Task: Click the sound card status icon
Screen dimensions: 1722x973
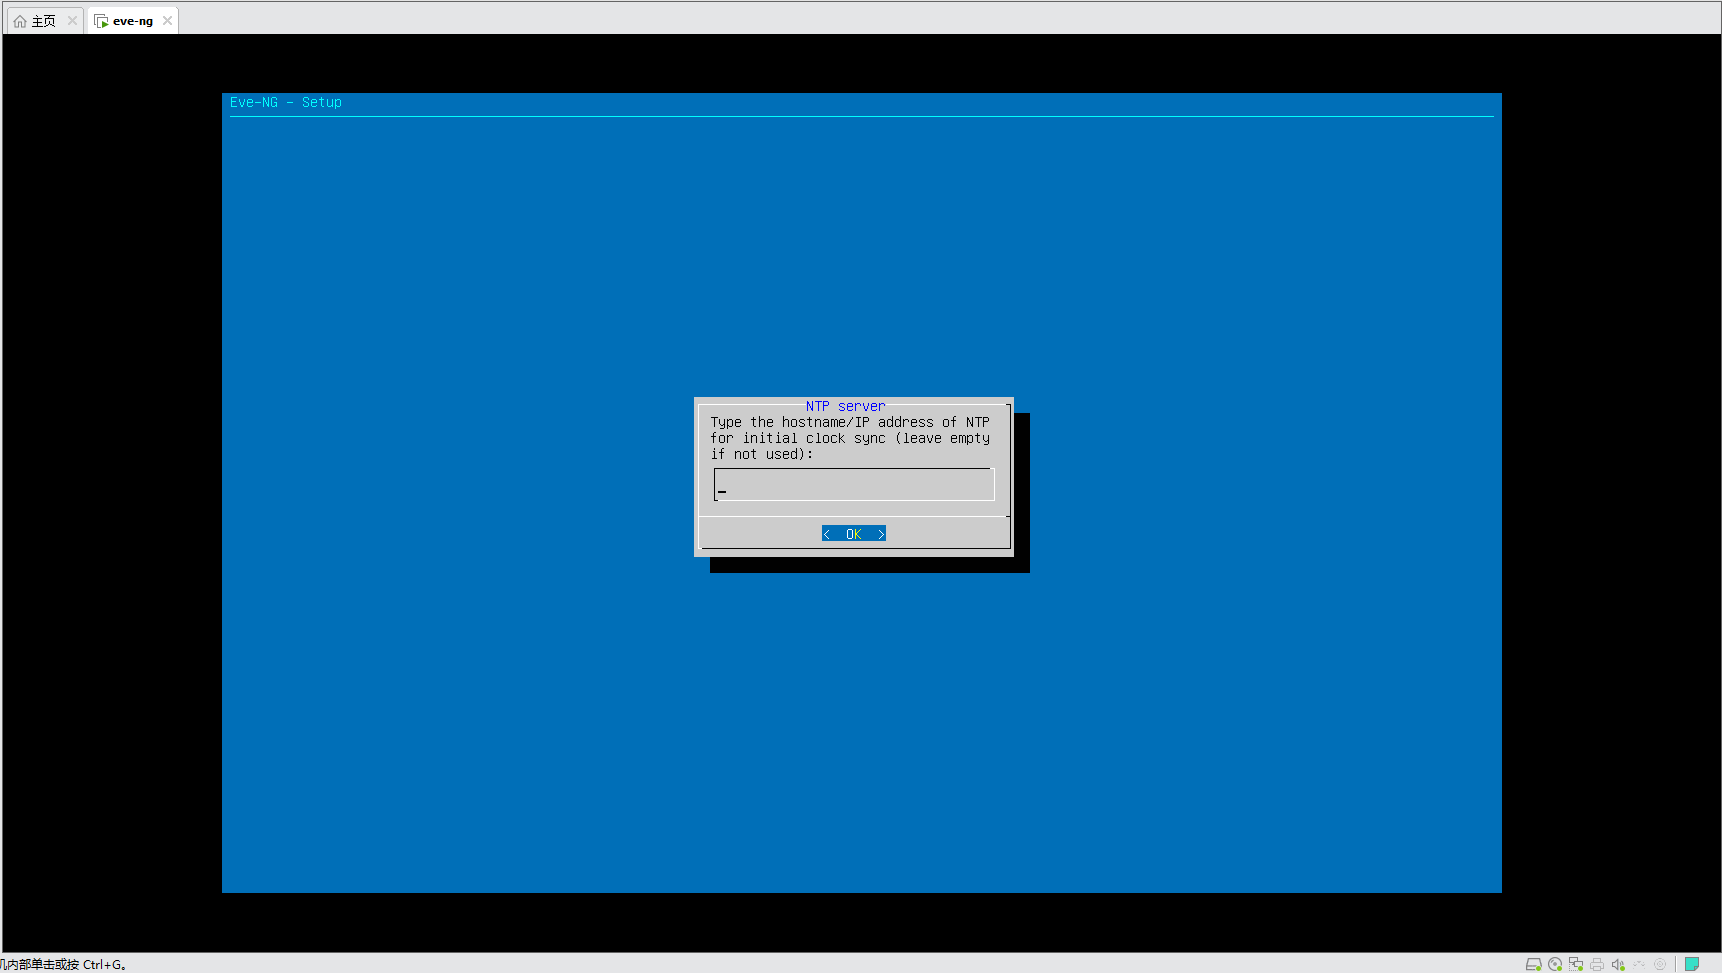Action: (x=1618, y=964)
